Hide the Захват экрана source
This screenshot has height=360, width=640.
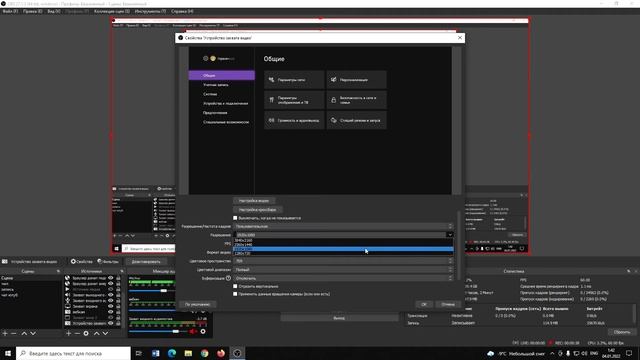pyautogui.click(x=111, y=306)
